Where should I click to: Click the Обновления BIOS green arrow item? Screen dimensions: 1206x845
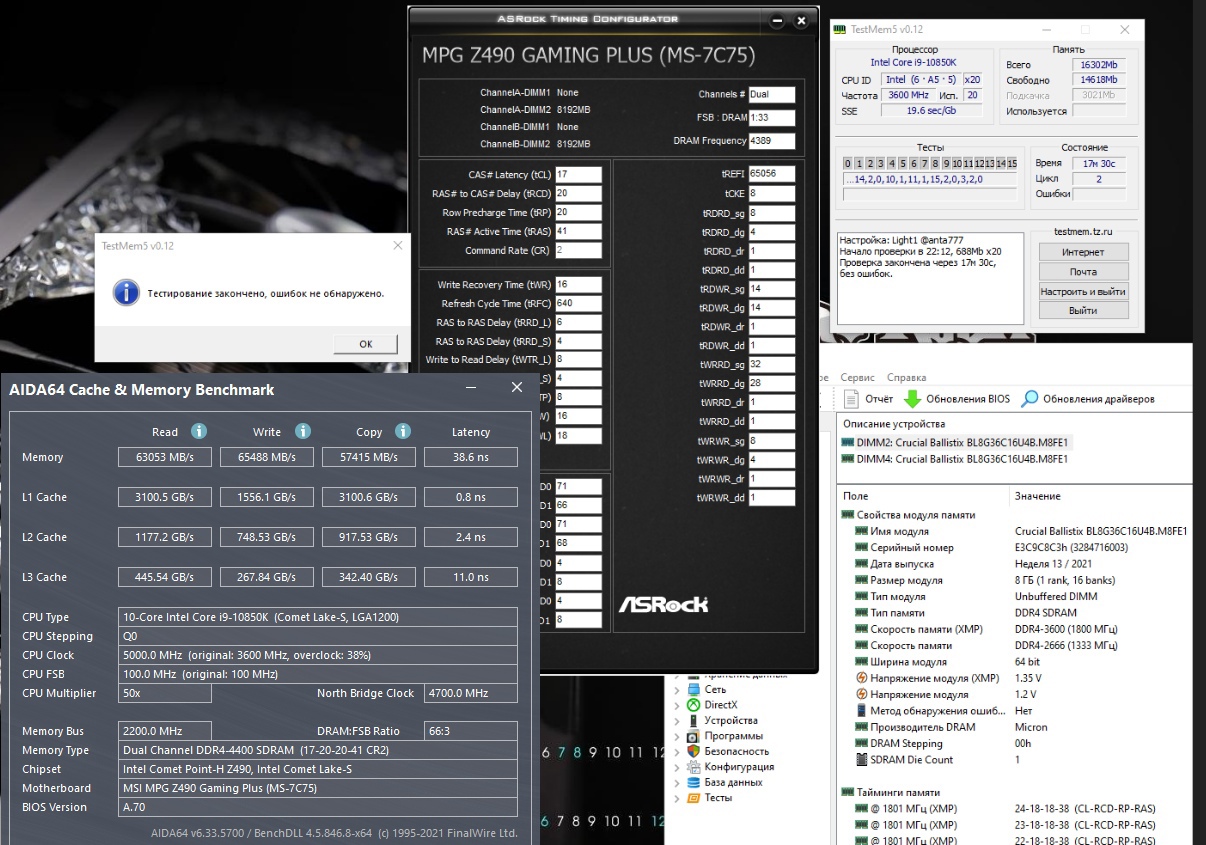956,399
